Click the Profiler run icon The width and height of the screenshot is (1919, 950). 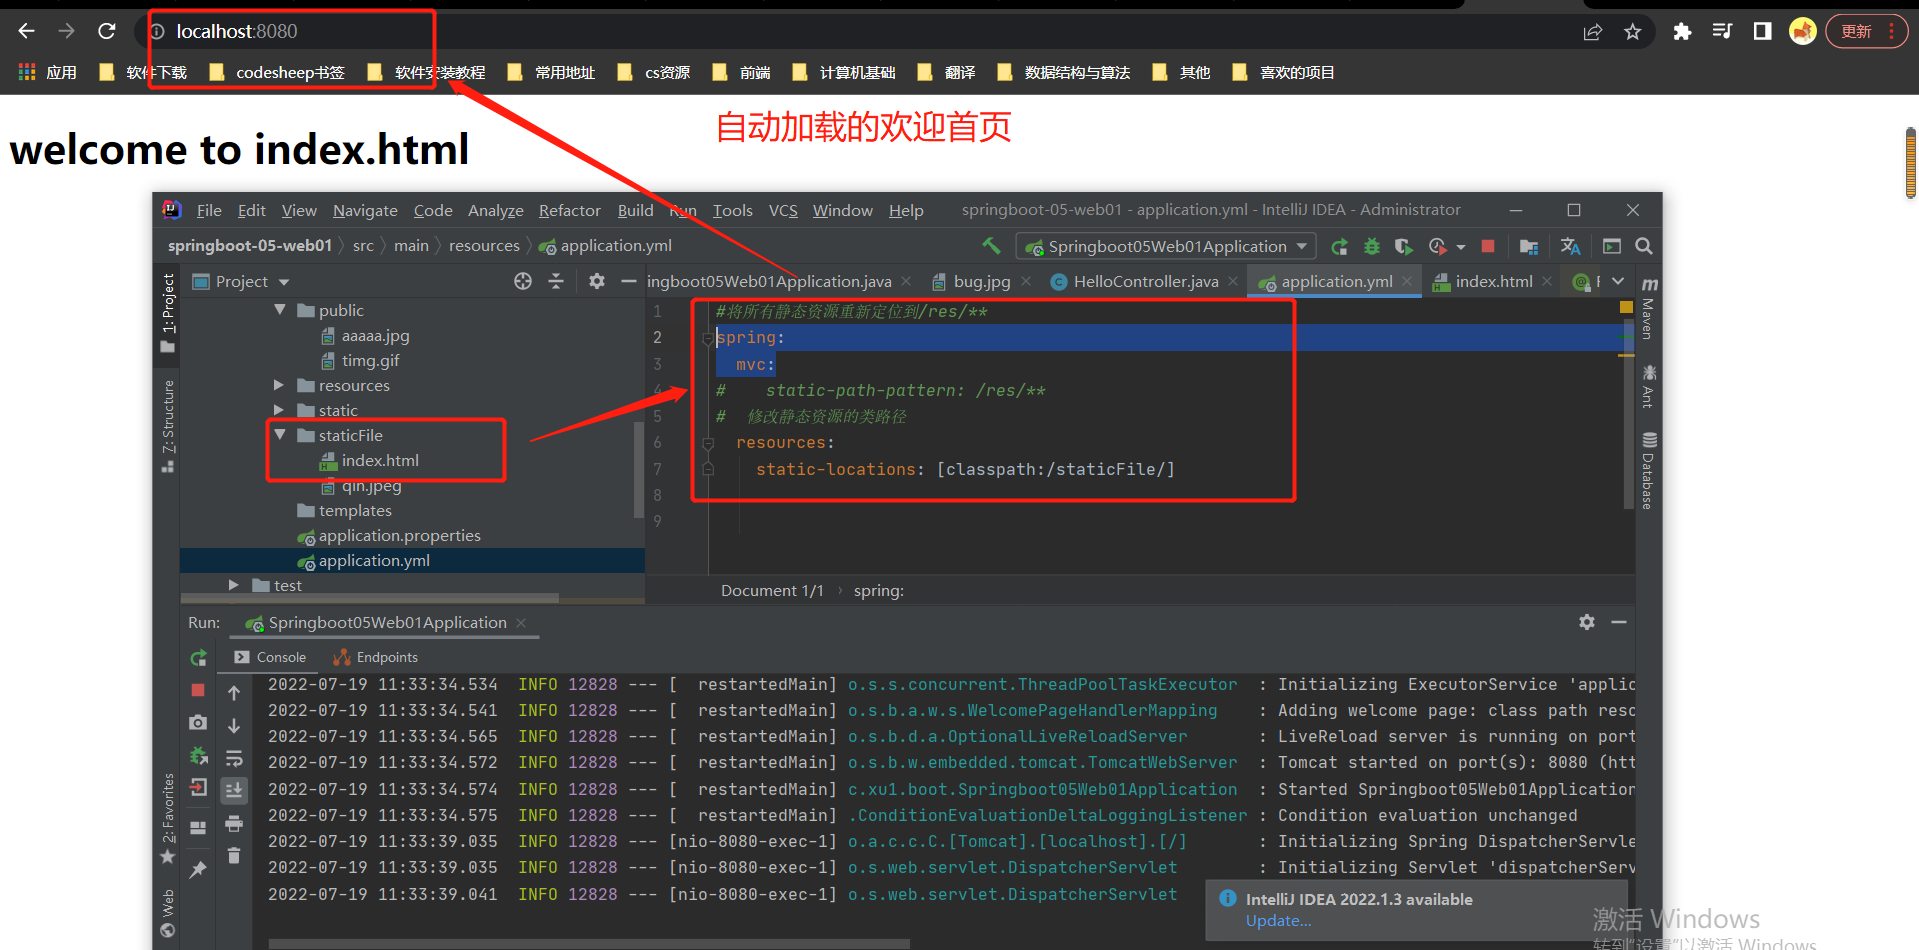click(1438, 246)
